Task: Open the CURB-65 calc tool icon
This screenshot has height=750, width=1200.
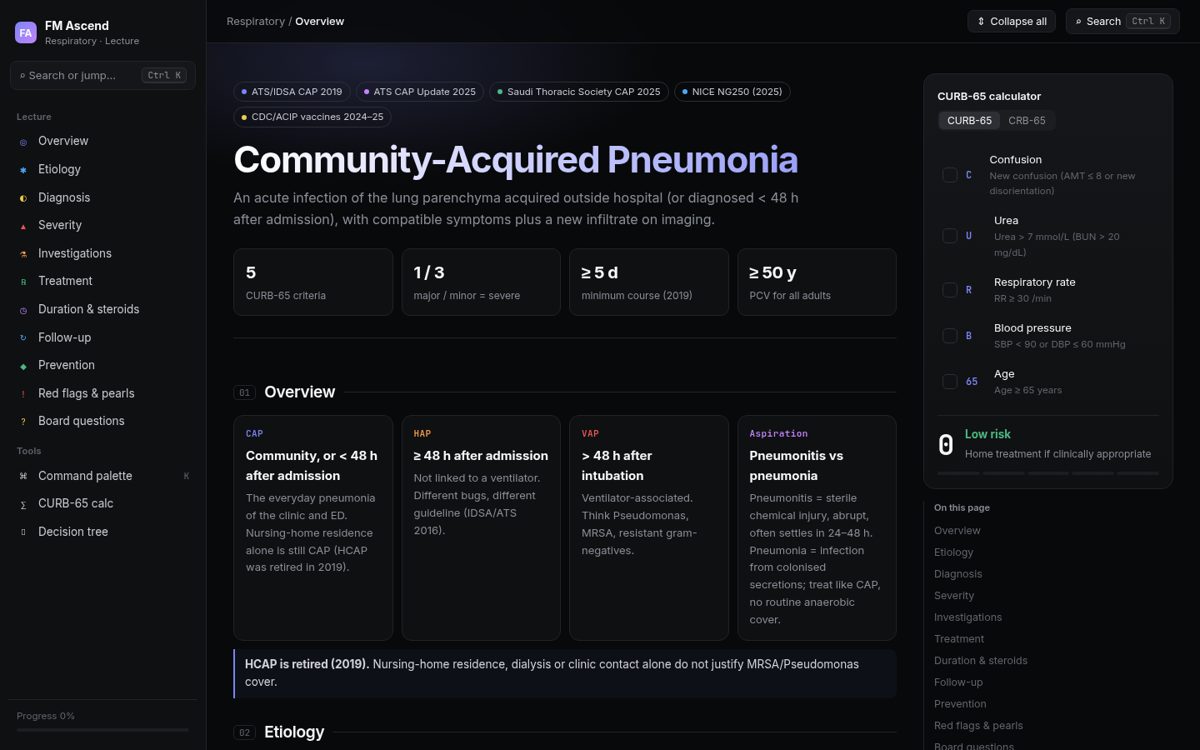Action: pos(23,505)
